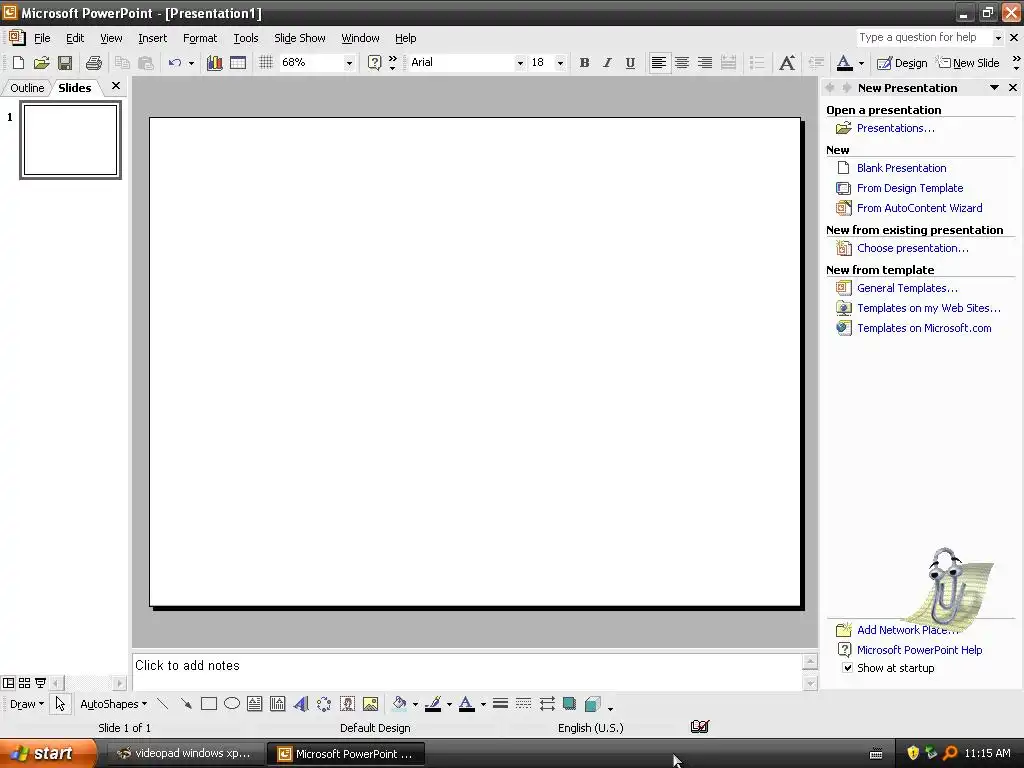Click the Fill Color paint bucket

[399, 704]
